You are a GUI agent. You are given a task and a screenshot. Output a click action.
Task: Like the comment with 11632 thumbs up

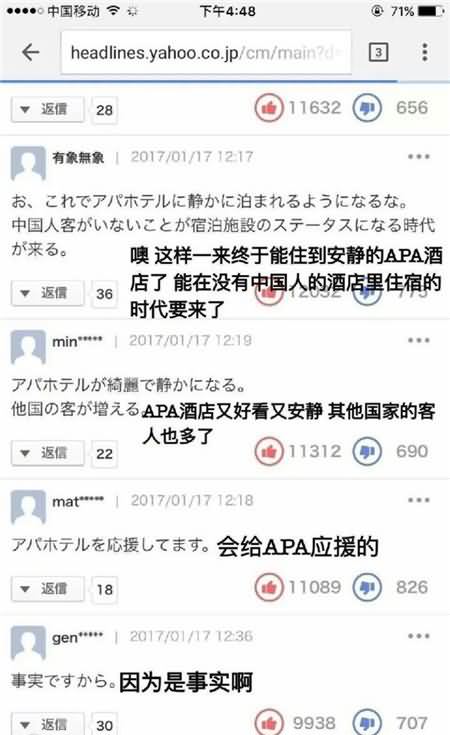coord(269,108)
